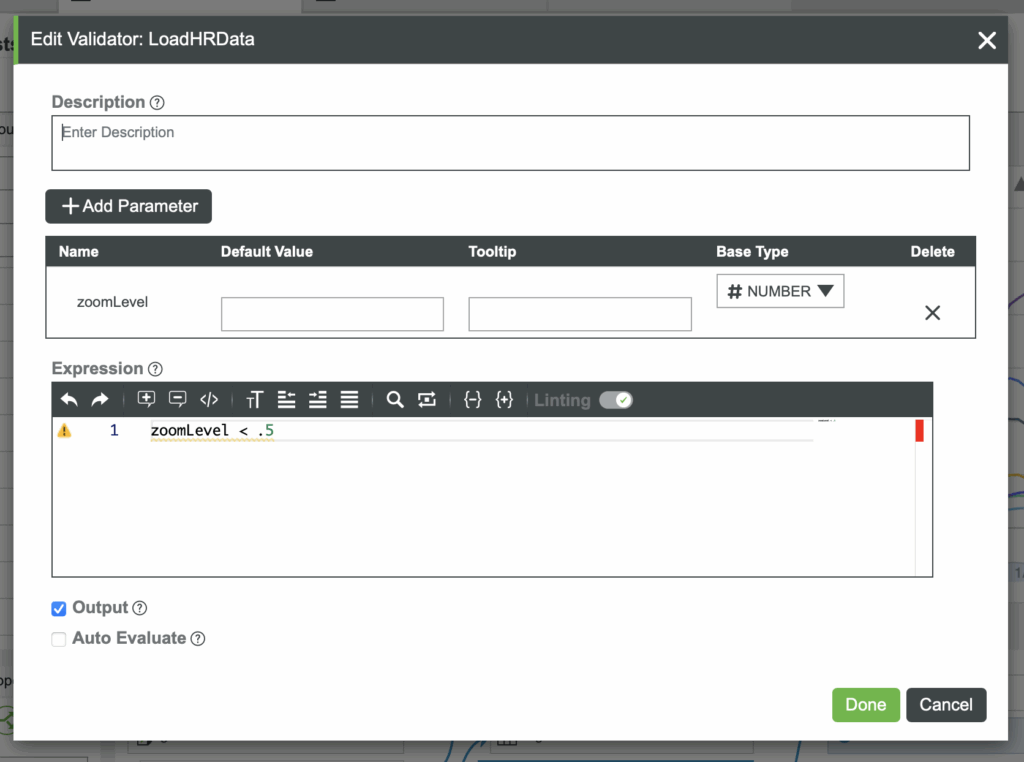Click the undo arrow in expression toolbar
Screen dimensions: 1024x762
pyautogui.click(x=69, y=400)
